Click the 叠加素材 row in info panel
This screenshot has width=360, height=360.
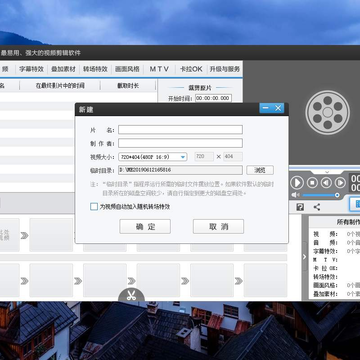click(x=336, y=294)
